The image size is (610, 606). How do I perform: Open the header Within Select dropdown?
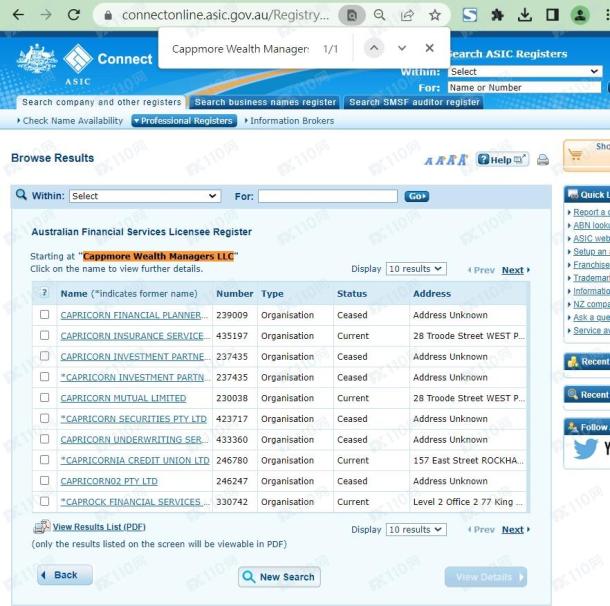(x=525, y=72)
